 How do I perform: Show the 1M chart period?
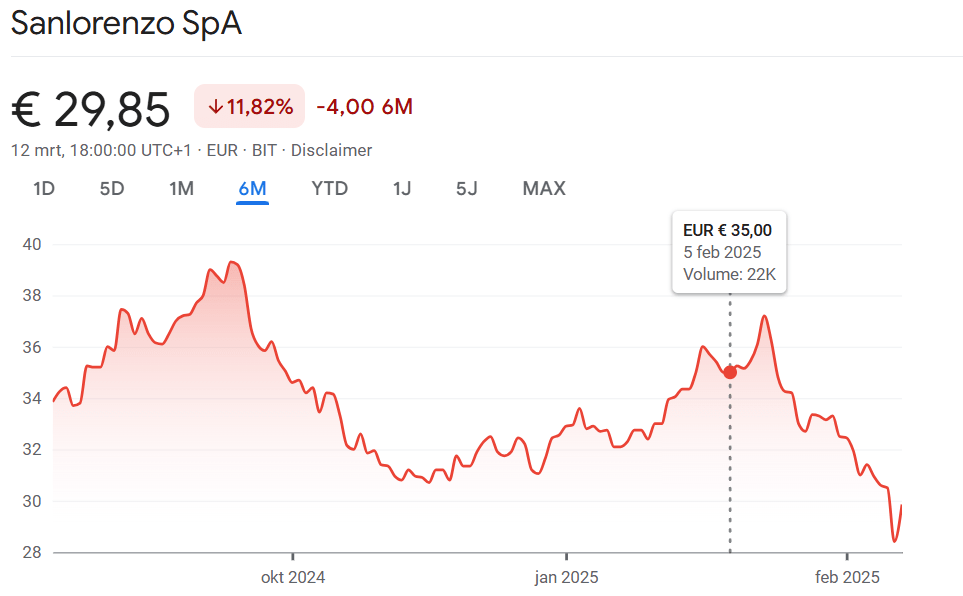(x=181, y=188)
